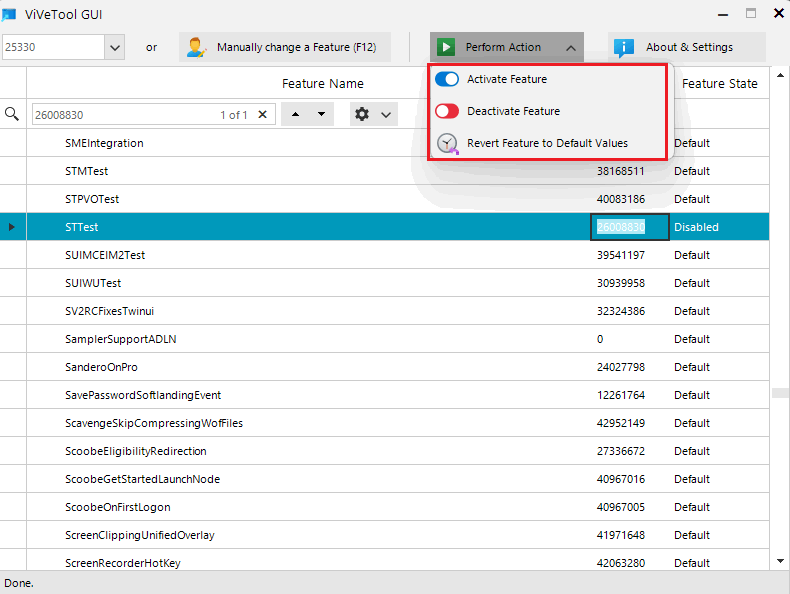Screen dimensions: 790x594
Task: Expand the chevron next to search gear
Action: 386,115
